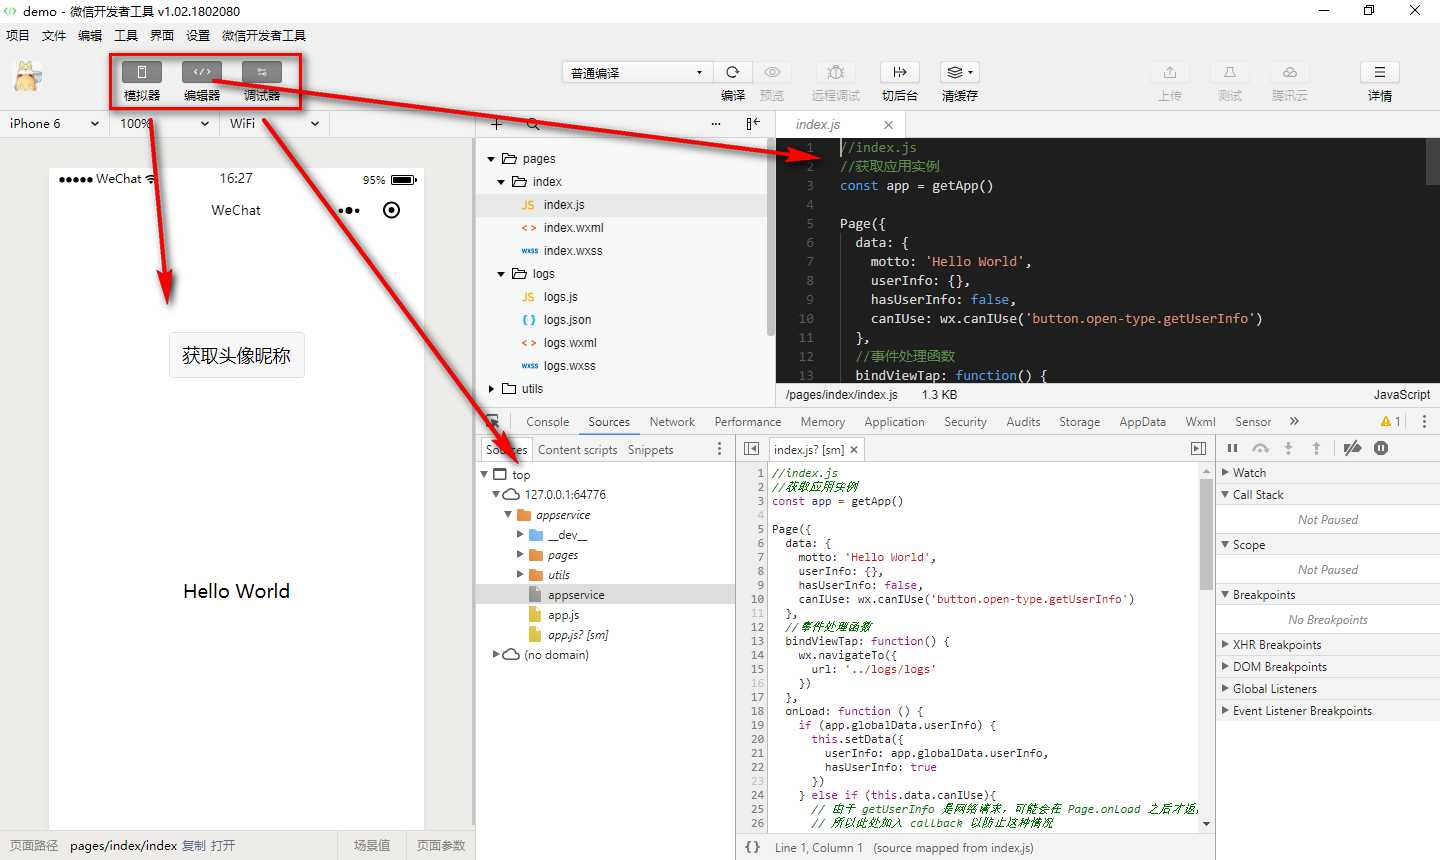Select app.js in sources tree
This screenshot has height=860, width=1440.
(563, 615)
